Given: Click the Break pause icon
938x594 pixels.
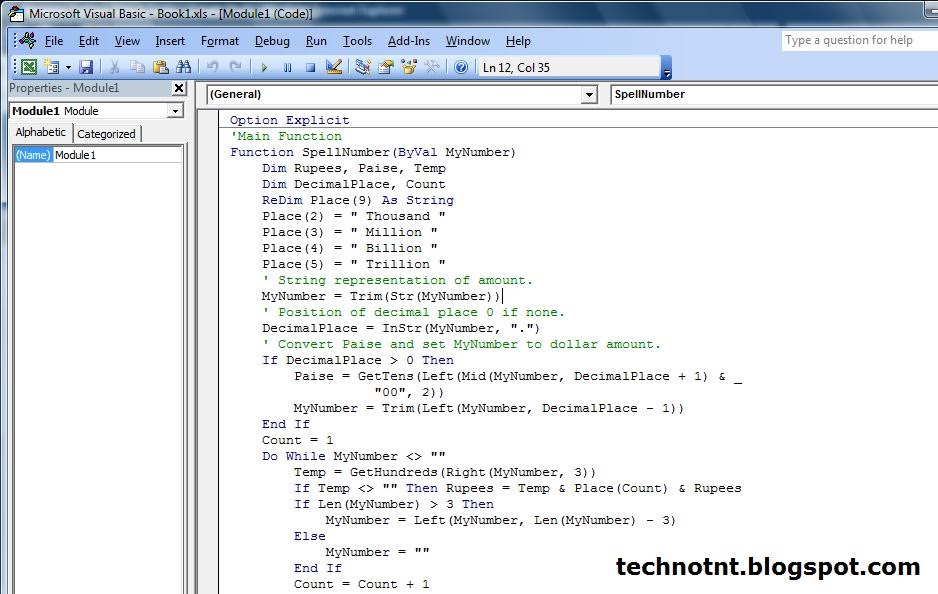Looking at the screenshot, I should [x=287, y=67].
